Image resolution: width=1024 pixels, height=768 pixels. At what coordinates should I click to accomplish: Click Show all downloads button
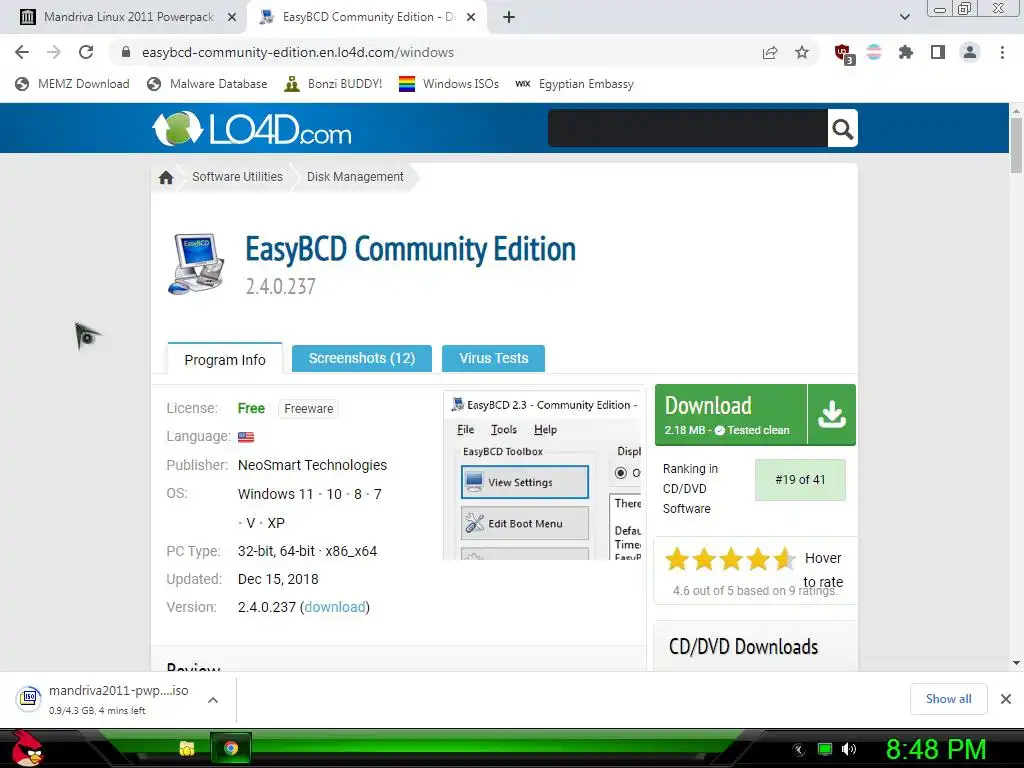tap(948, 699)
